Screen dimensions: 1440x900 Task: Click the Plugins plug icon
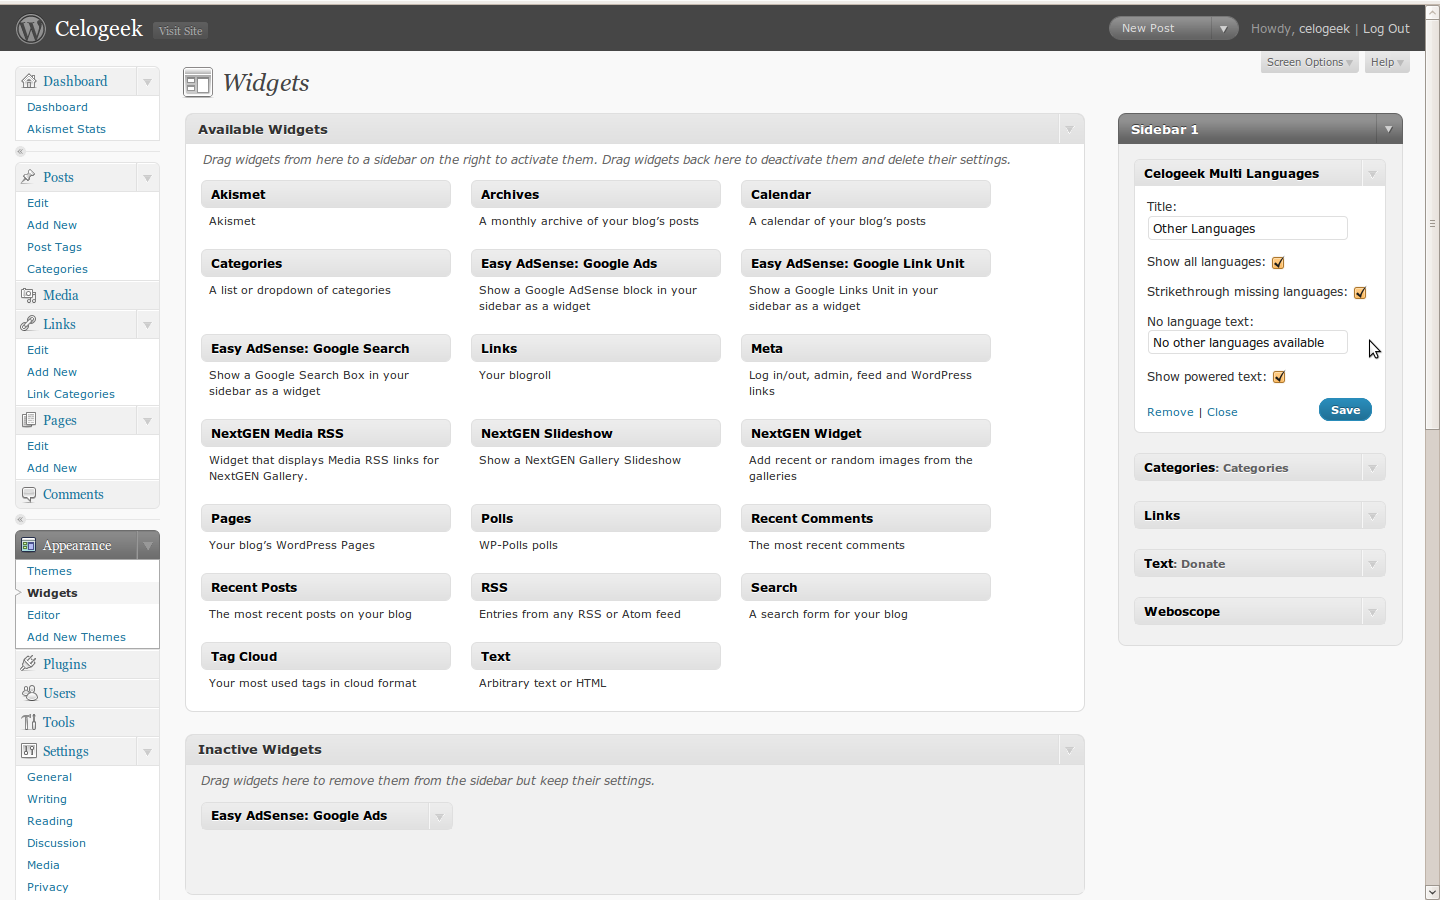[x=29, y=664]
